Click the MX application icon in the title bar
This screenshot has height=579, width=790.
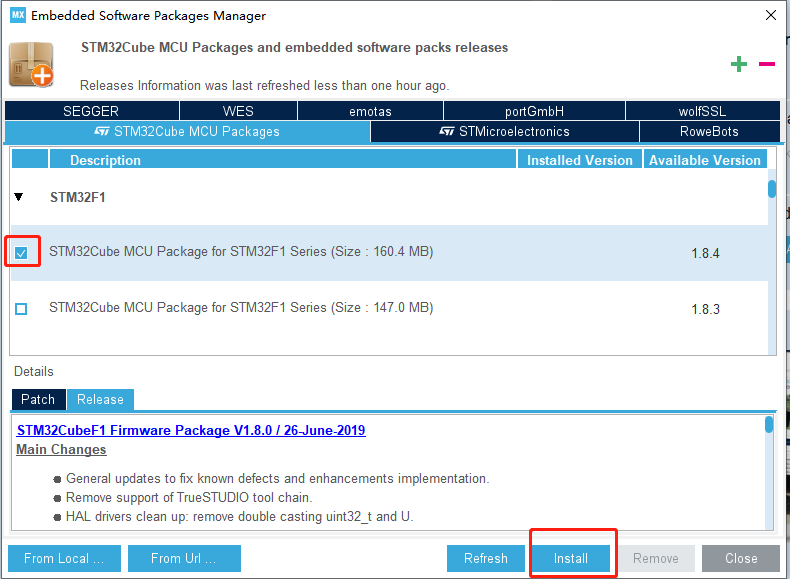[x=18, y=15]
